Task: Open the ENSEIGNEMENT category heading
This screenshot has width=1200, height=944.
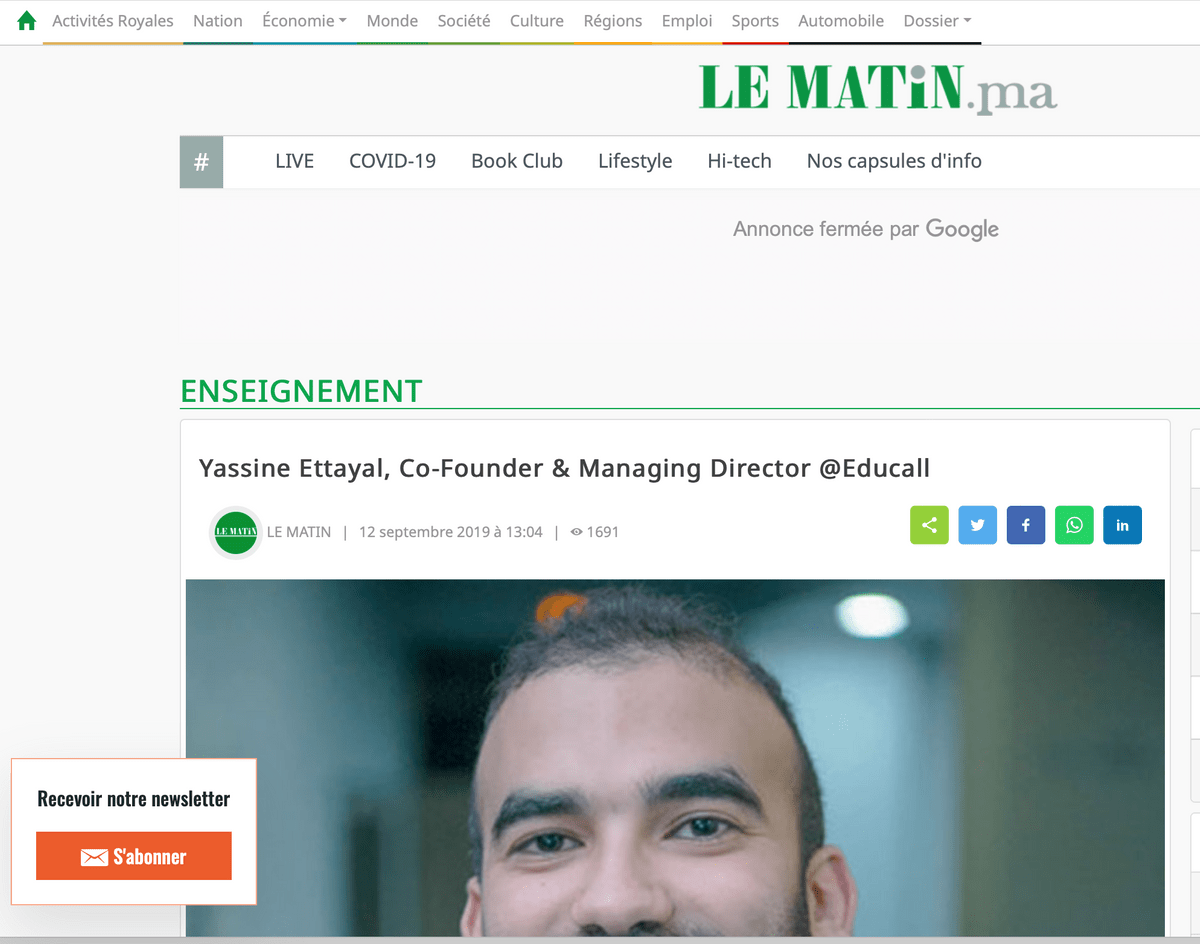Action: click(x=301, y=391)
